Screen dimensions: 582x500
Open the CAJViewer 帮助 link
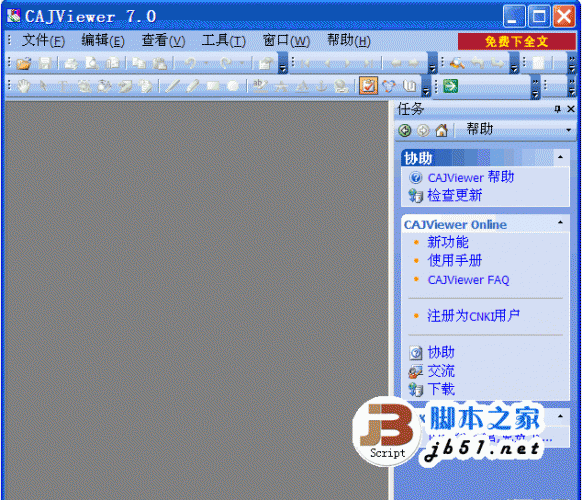(471, 177)
